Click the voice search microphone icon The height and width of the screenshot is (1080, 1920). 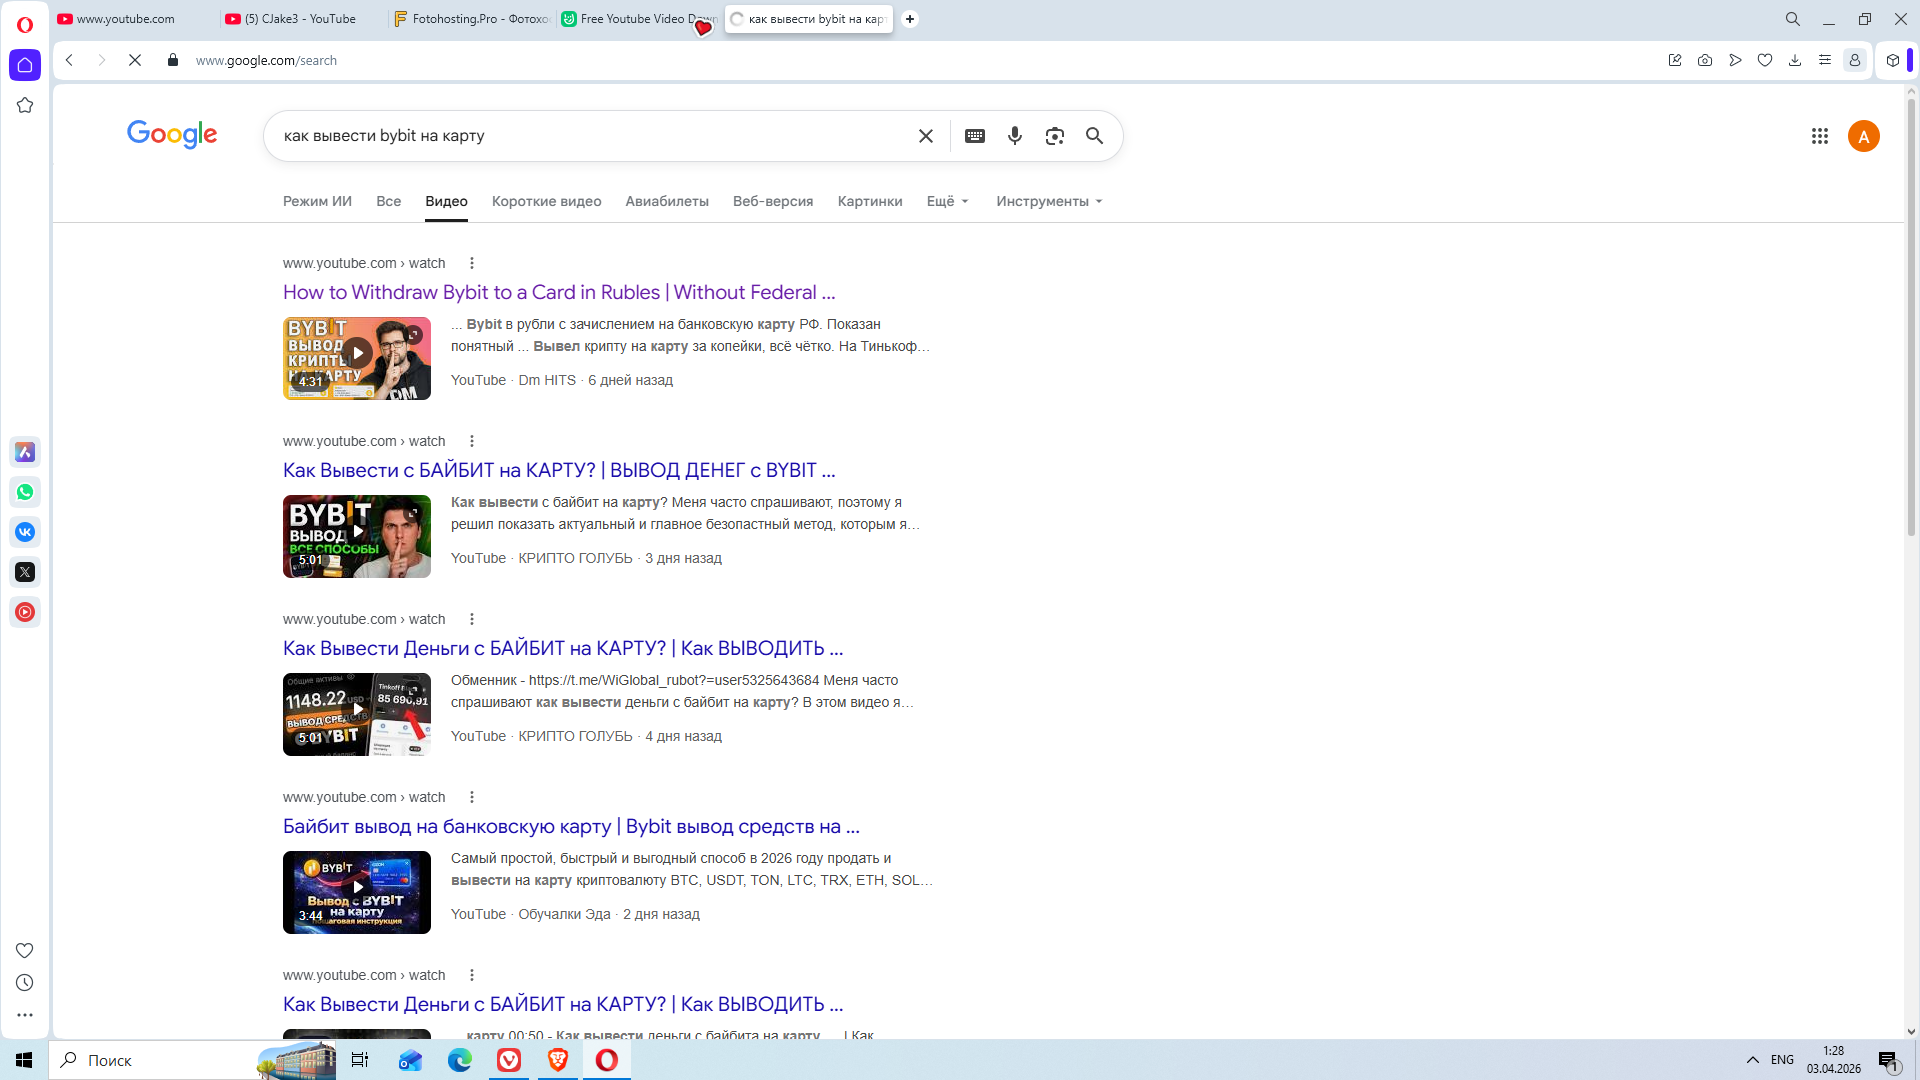point(1014,136)
